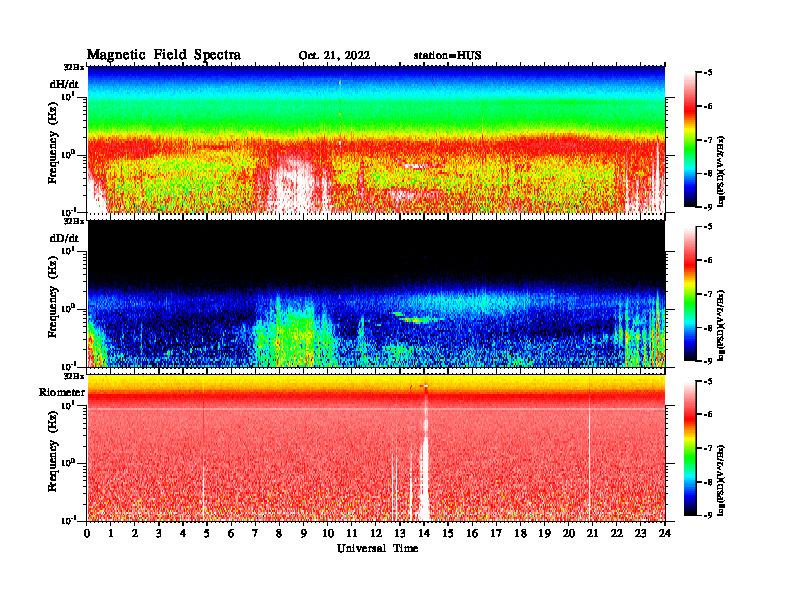Click the hour "3" tick label
Screen dimensions: 792x612
(x=159, y=534)
